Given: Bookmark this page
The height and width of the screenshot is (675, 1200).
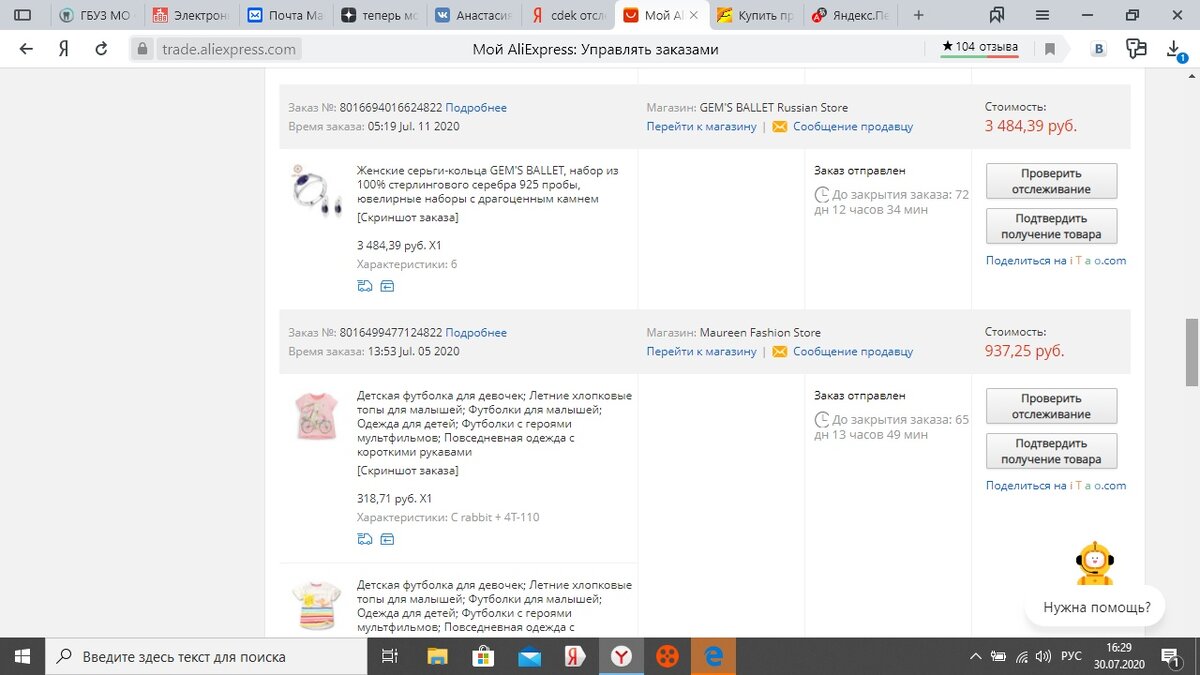Looking at the screenshot, I should coord(1049,49).
